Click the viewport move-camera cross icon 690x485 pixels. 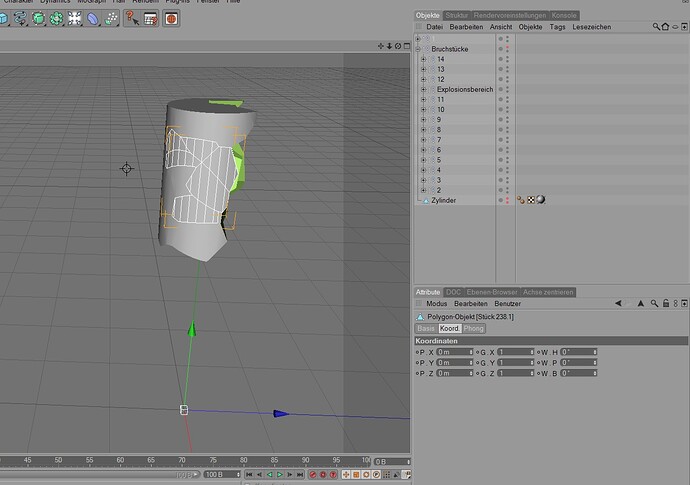[x=381, y=46]
